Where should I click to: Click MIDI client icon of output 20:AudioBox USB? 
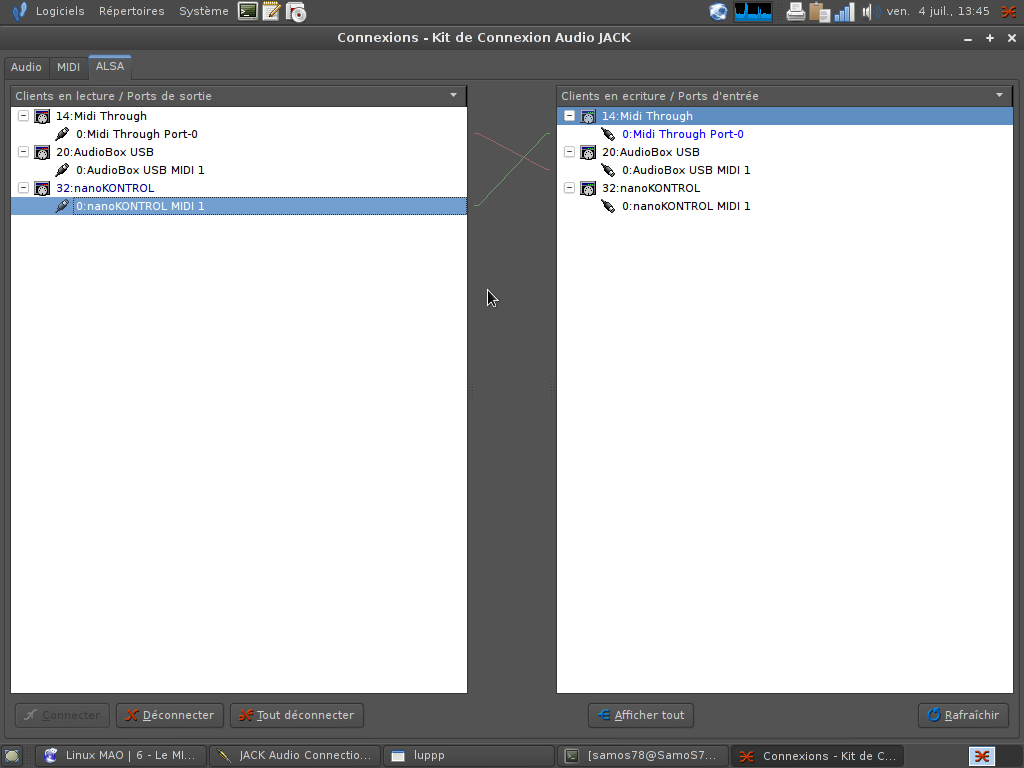tap(42, 152)
